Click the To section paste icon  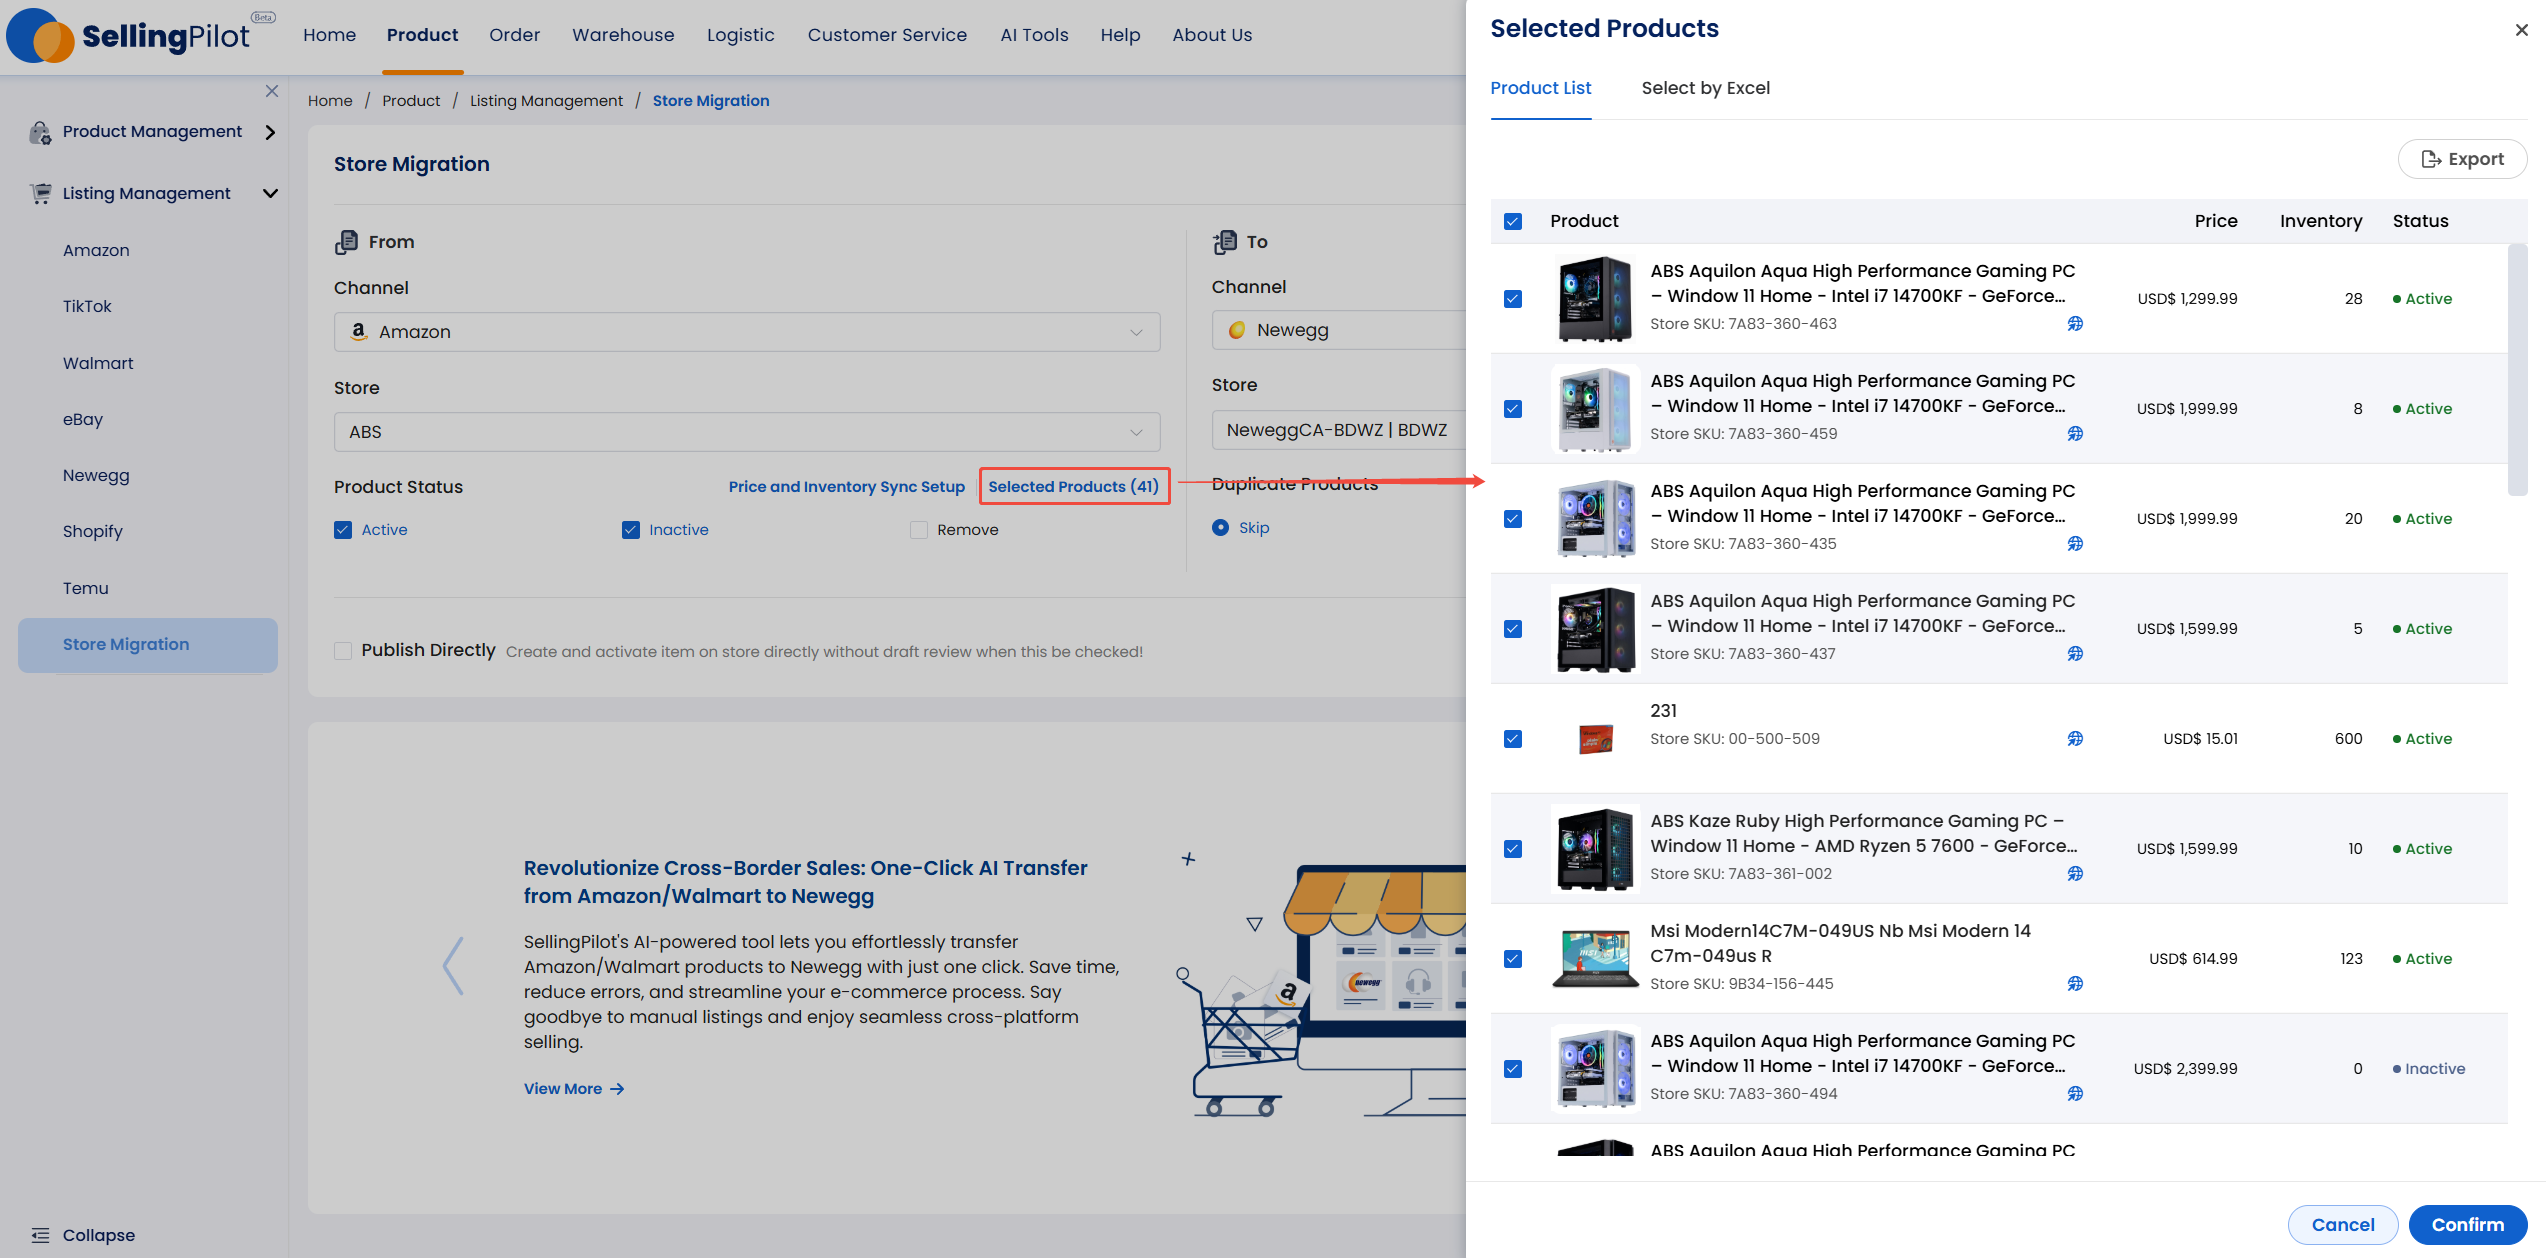[x=1224, y=242]
